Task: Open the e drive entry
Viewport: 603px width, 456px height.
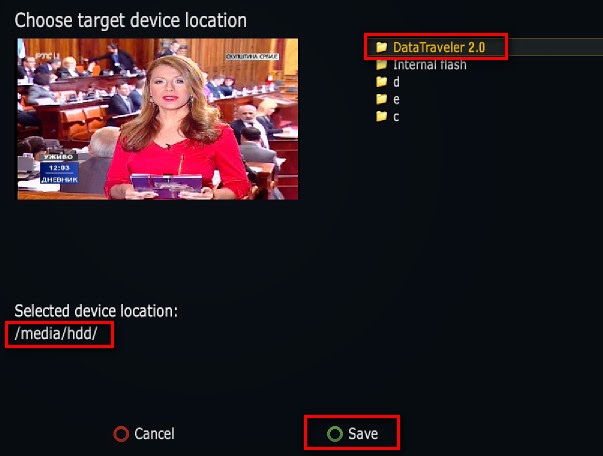Action: pos(396,100)
